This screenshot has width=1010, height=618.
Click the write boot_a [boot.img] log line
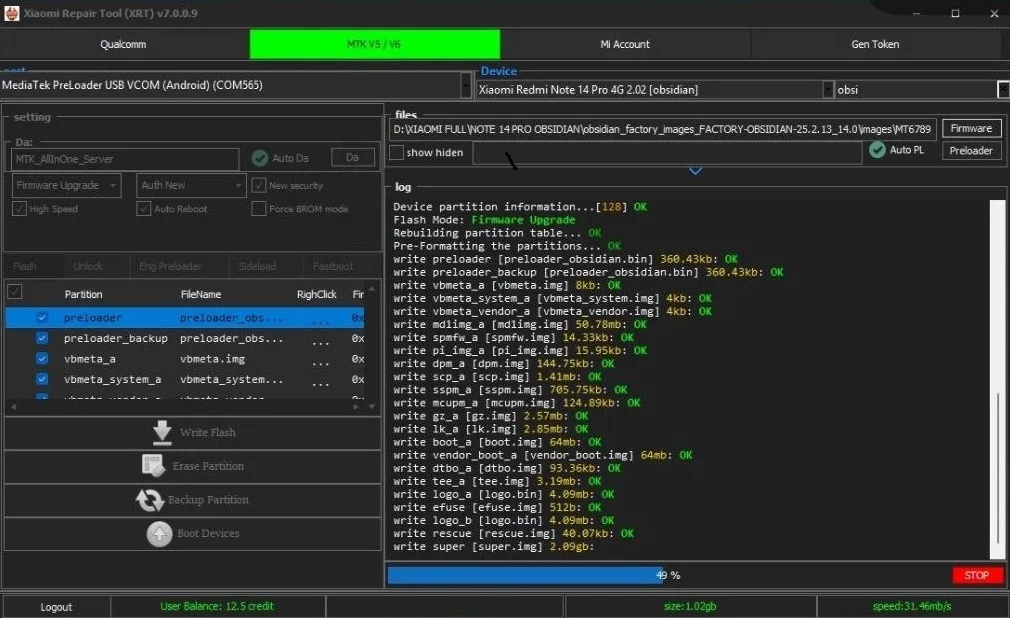pyautogui.click(x=497, y=442)
